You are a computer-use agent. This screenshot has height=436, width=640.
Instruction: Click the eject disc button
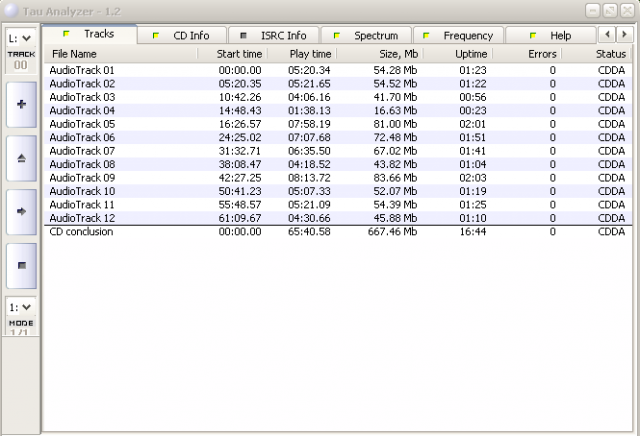click(22, 158)
